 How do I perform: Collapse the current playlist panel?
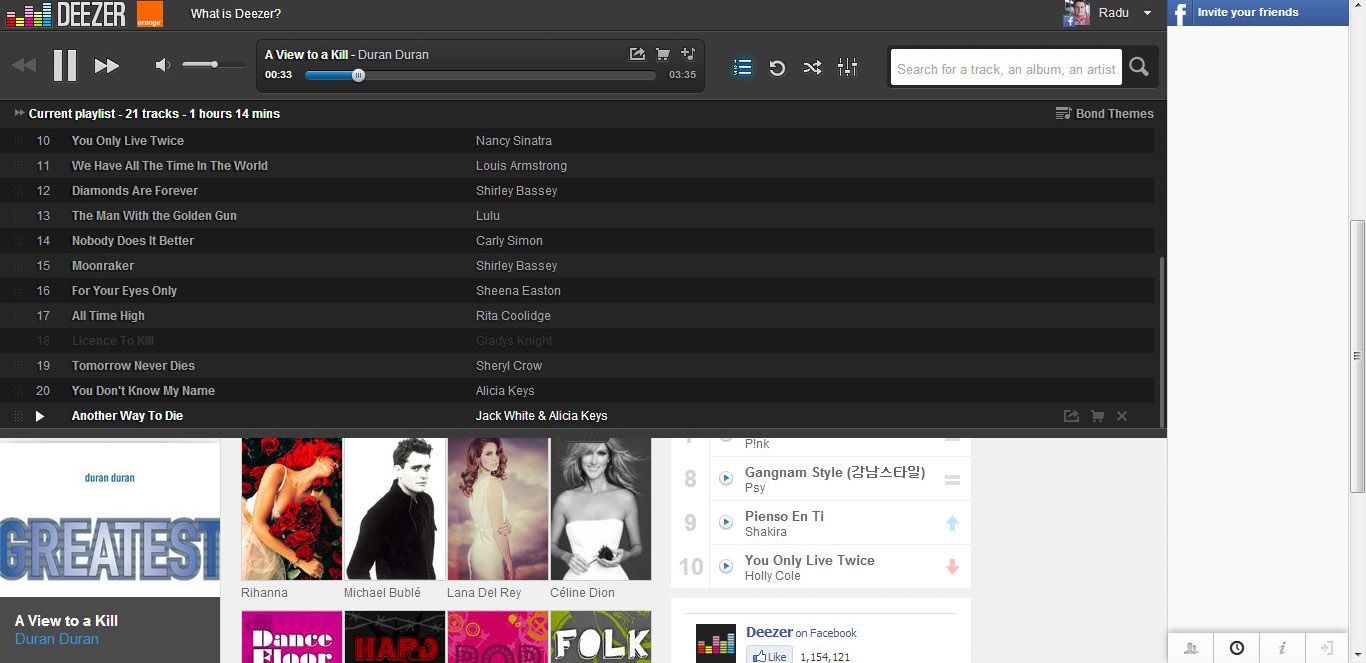20,113
